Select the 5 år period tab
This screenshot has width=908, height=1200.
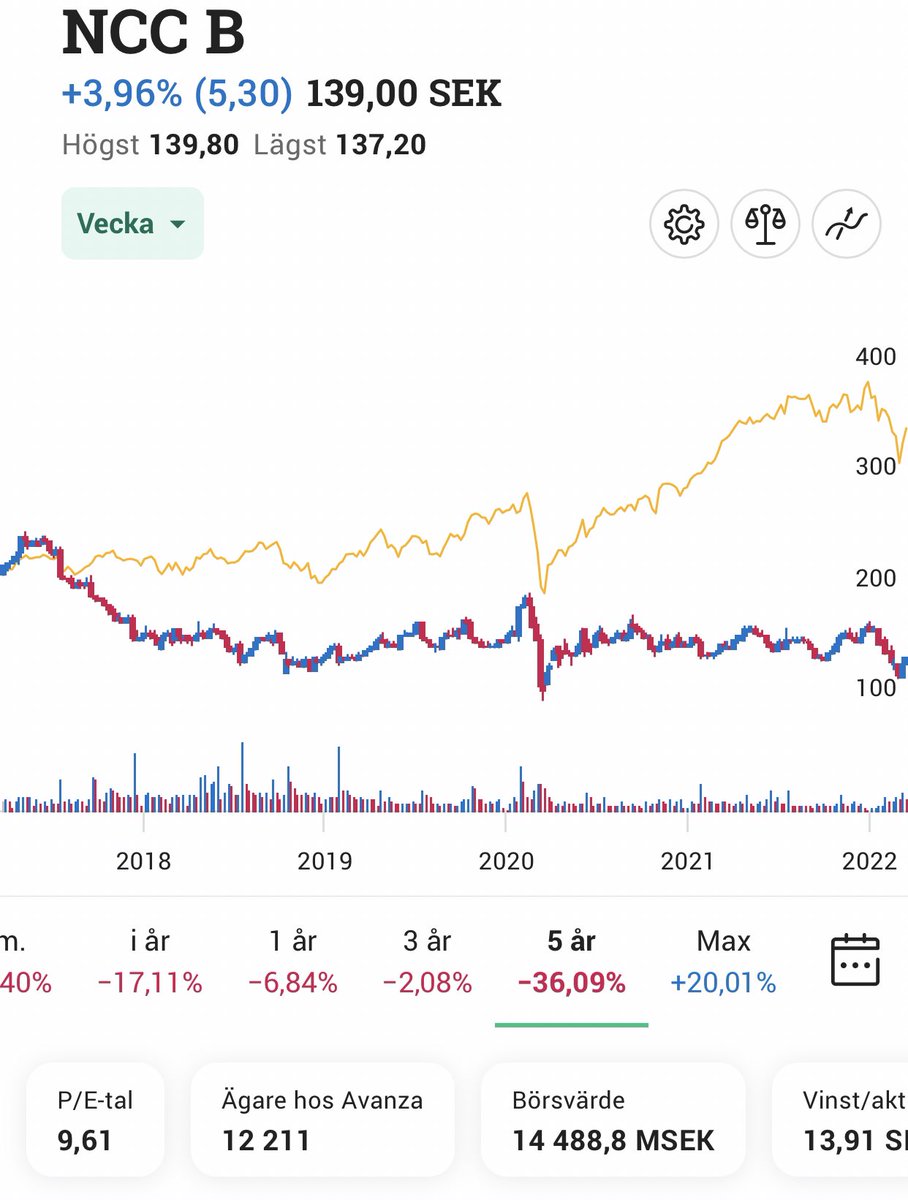(x=572, y=961)
